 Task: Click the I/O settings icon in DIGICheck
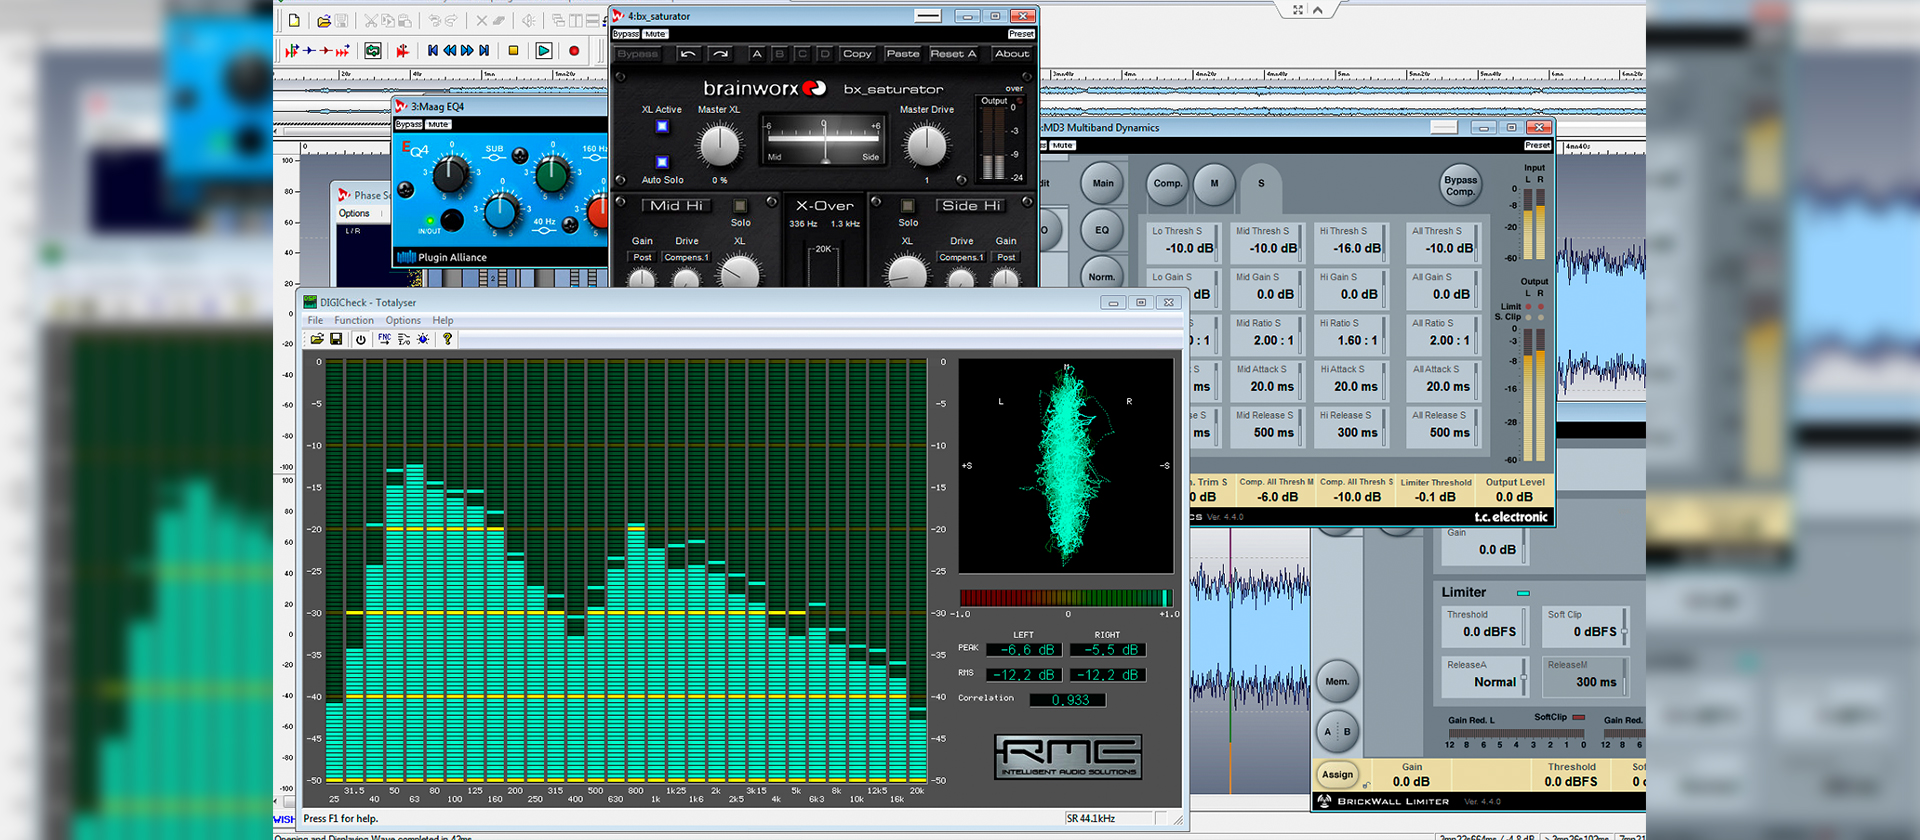point(404,339)
